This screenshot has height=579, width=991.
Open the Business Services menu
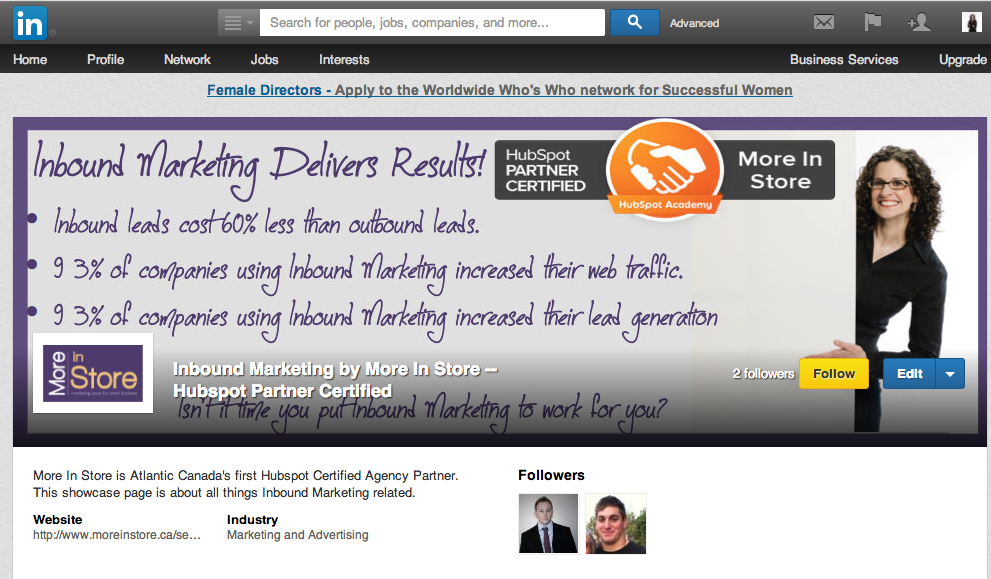844,59
